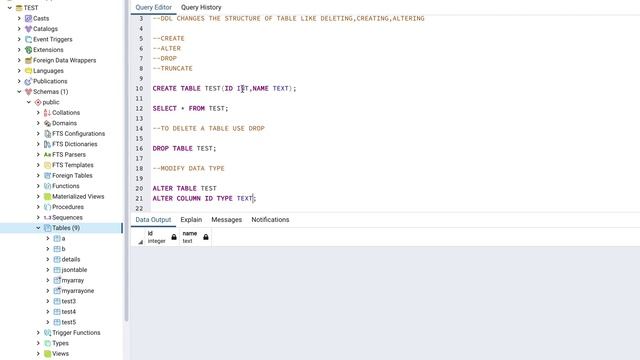
Task: Click the Foreign Tables icon
Action: (x=47, y=176)
